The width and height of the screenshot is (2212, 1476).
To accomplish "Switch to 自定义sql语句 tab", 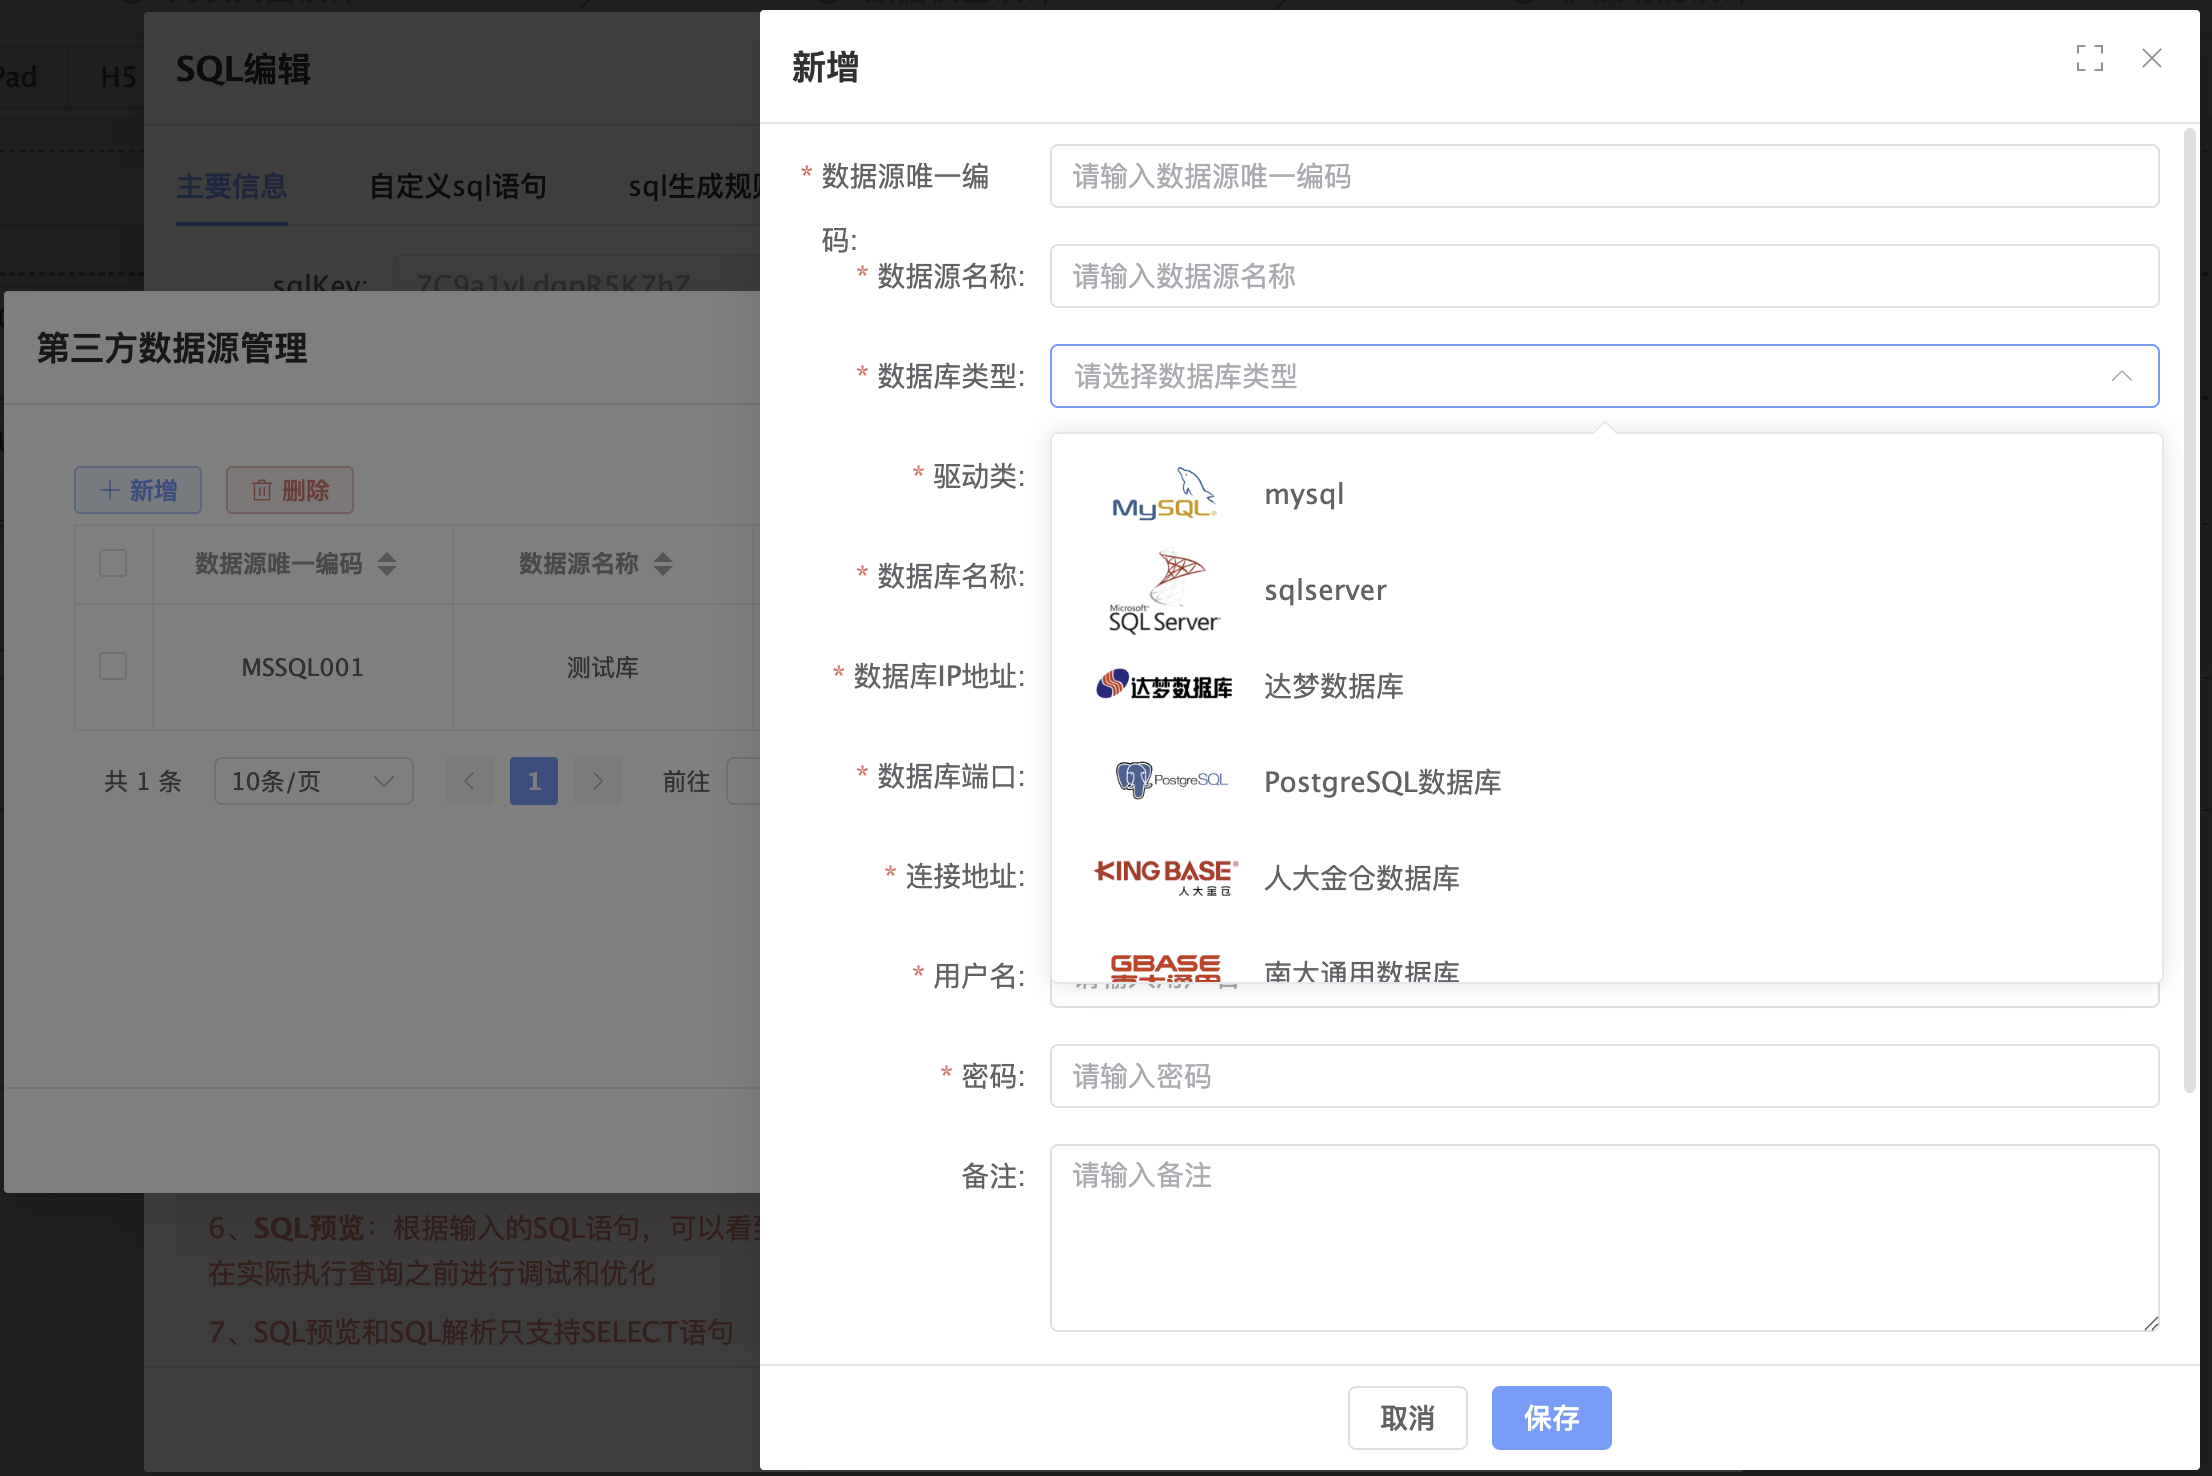I will [x=457, y=186].
